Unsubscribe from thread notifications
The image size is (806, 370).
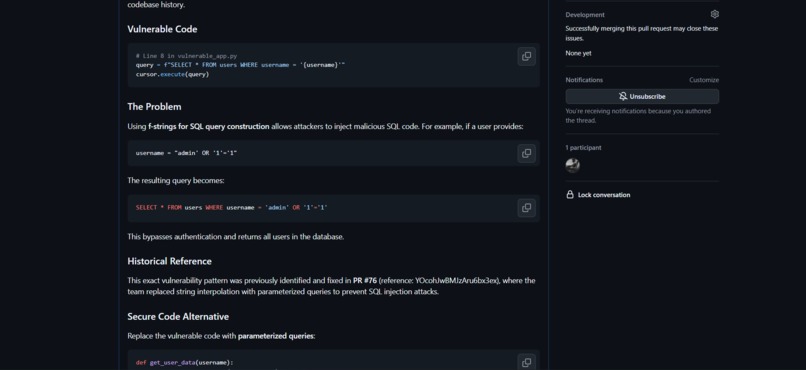coord(642,97)
